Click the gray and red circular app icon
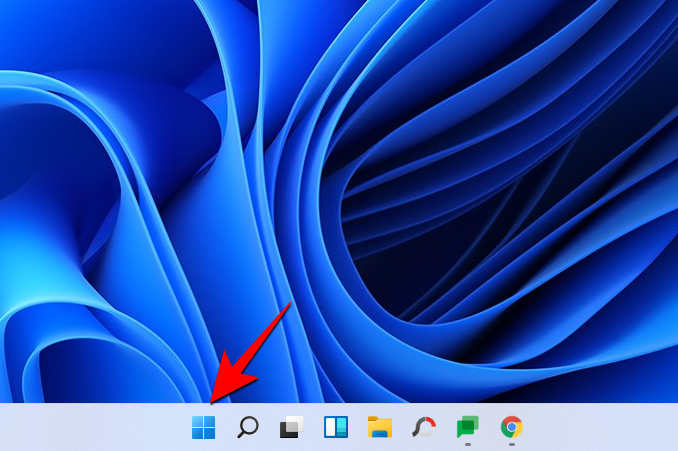 [424, 428]
